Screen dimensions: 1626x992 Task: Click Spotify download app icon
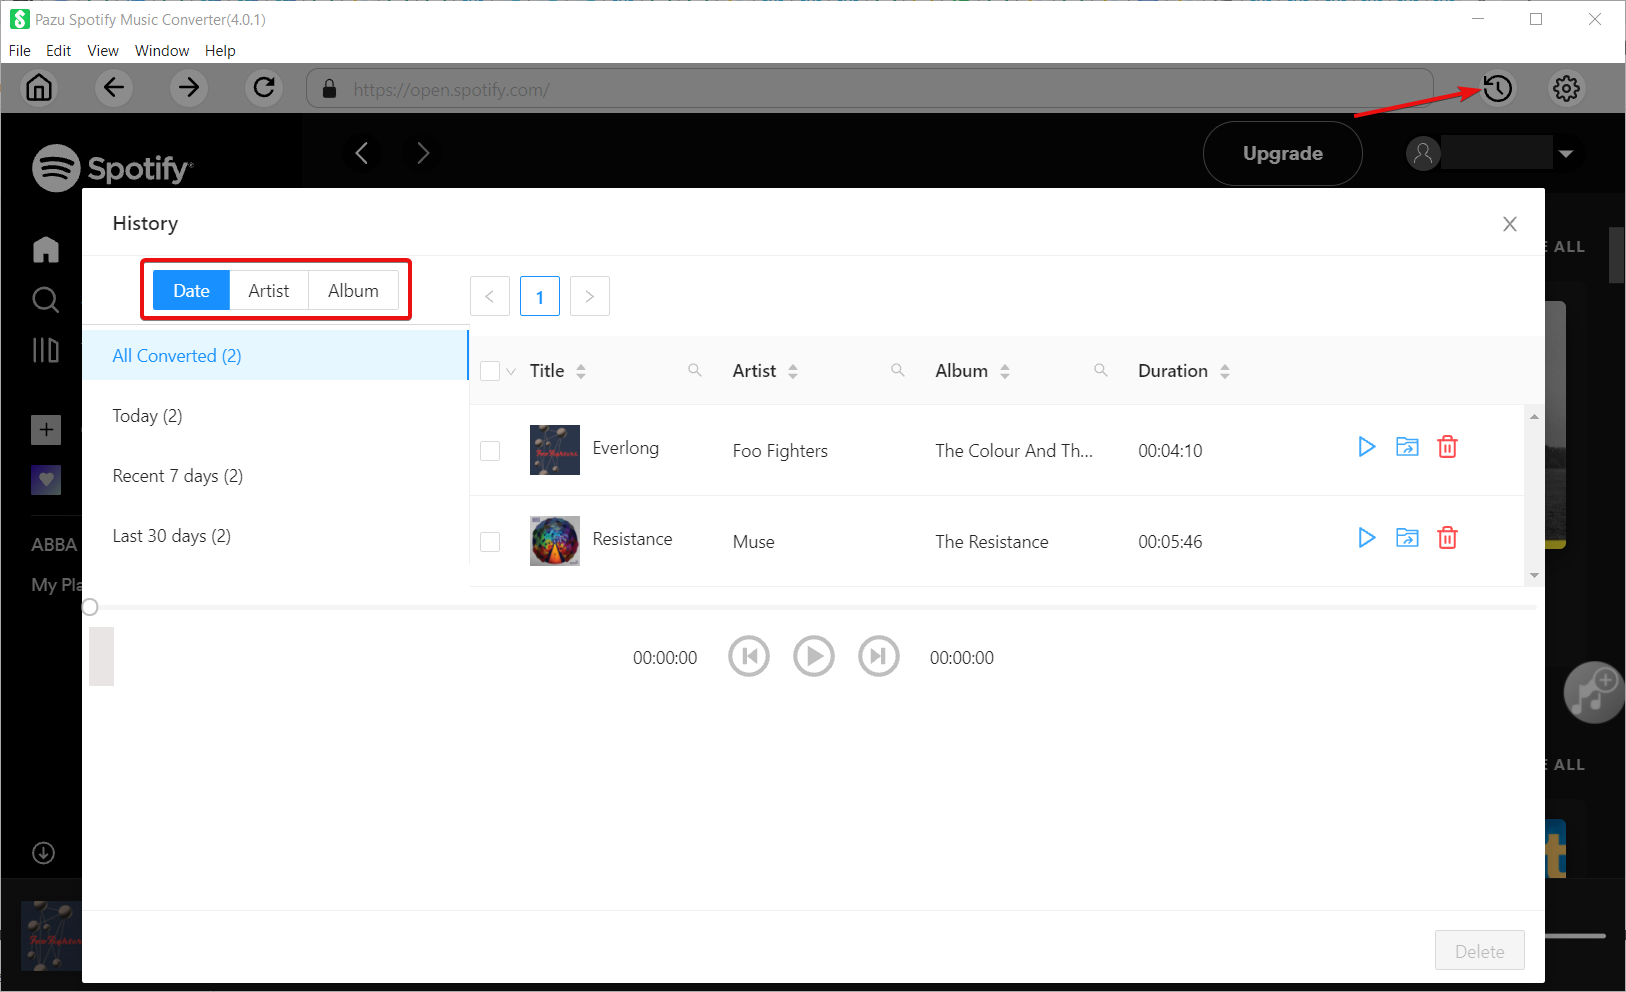(43, 853)
